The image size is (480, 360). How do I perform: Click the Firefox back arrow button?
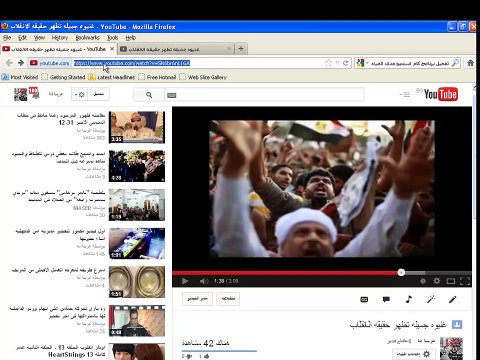9,63
